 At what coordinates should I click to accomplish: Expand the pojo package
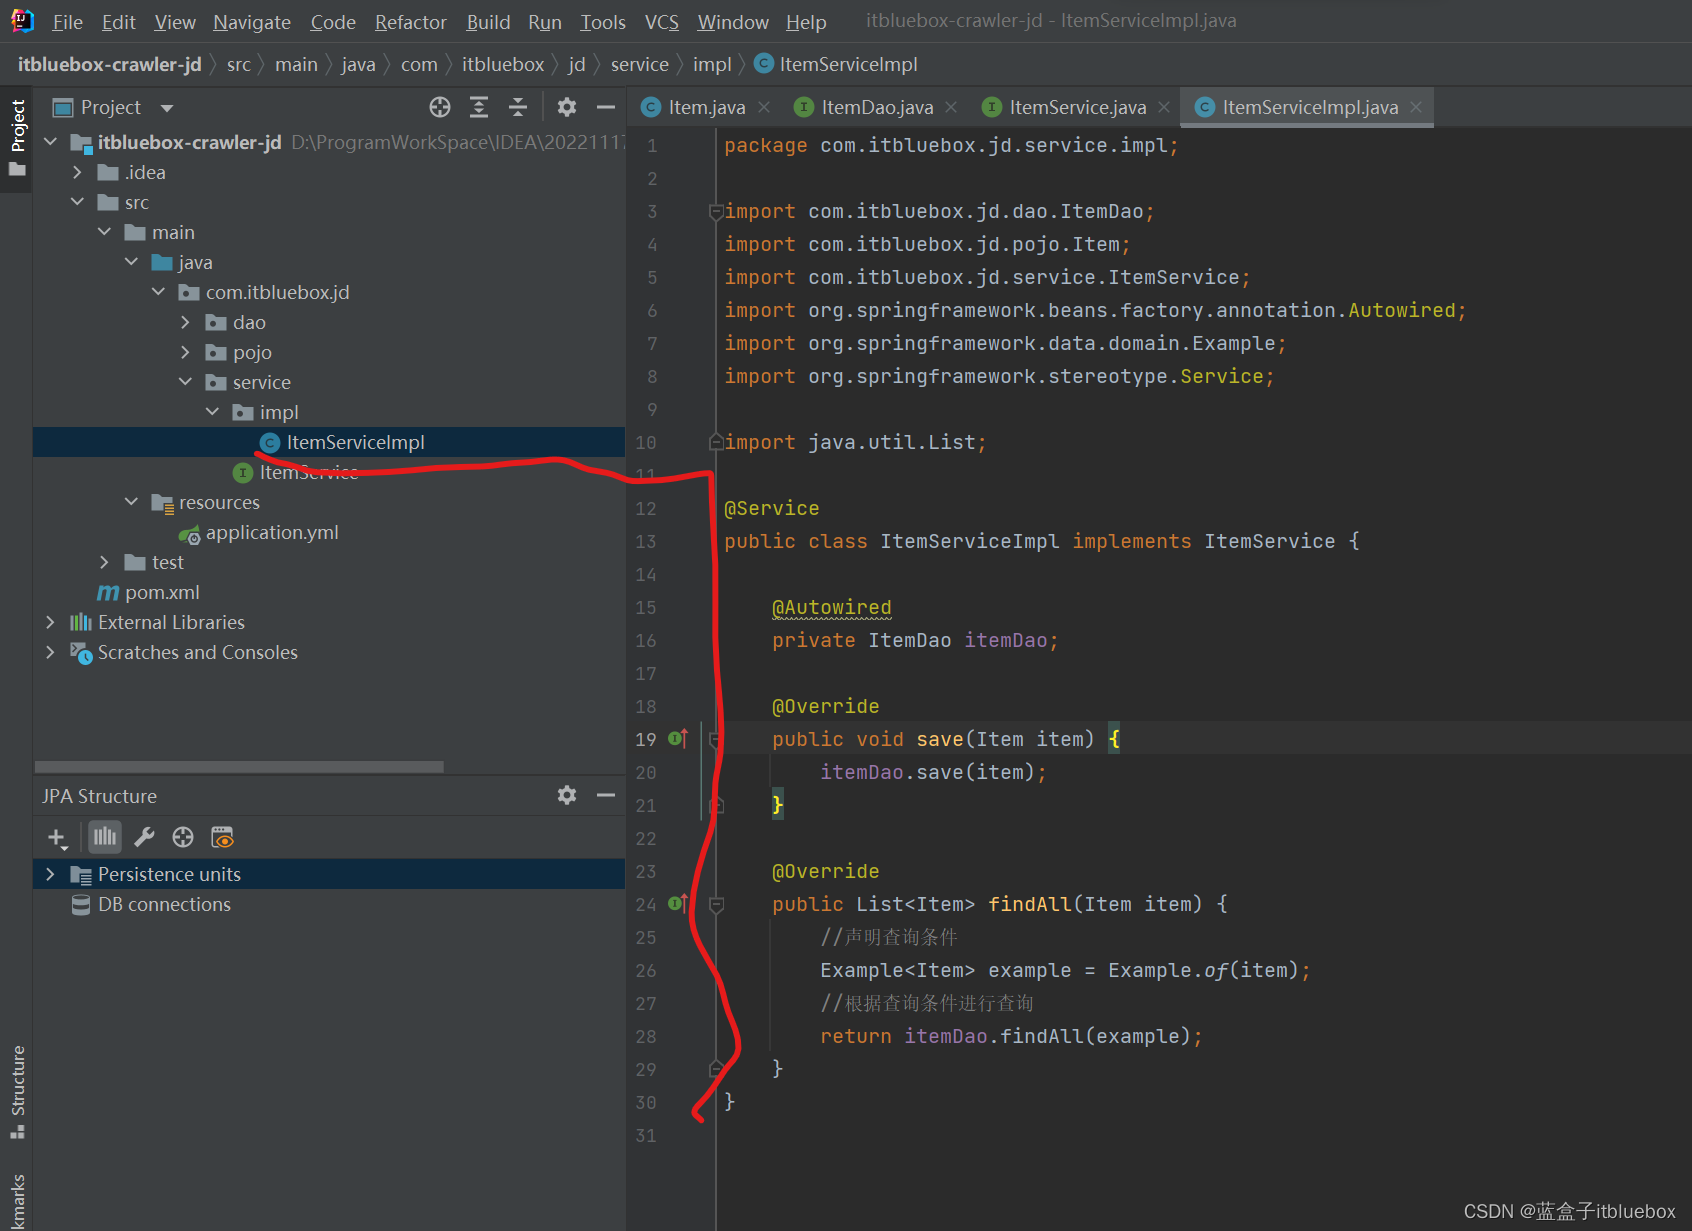coord(185,352)
